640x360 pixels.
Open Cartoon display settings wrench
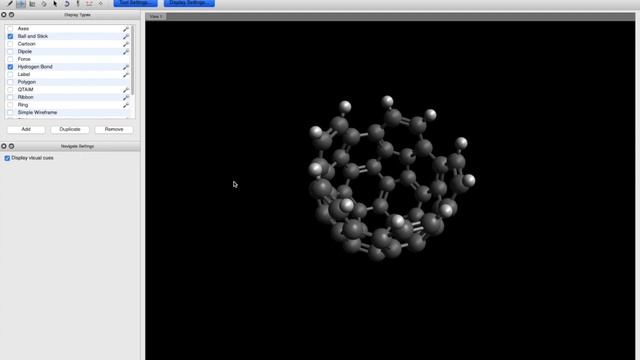126,44
